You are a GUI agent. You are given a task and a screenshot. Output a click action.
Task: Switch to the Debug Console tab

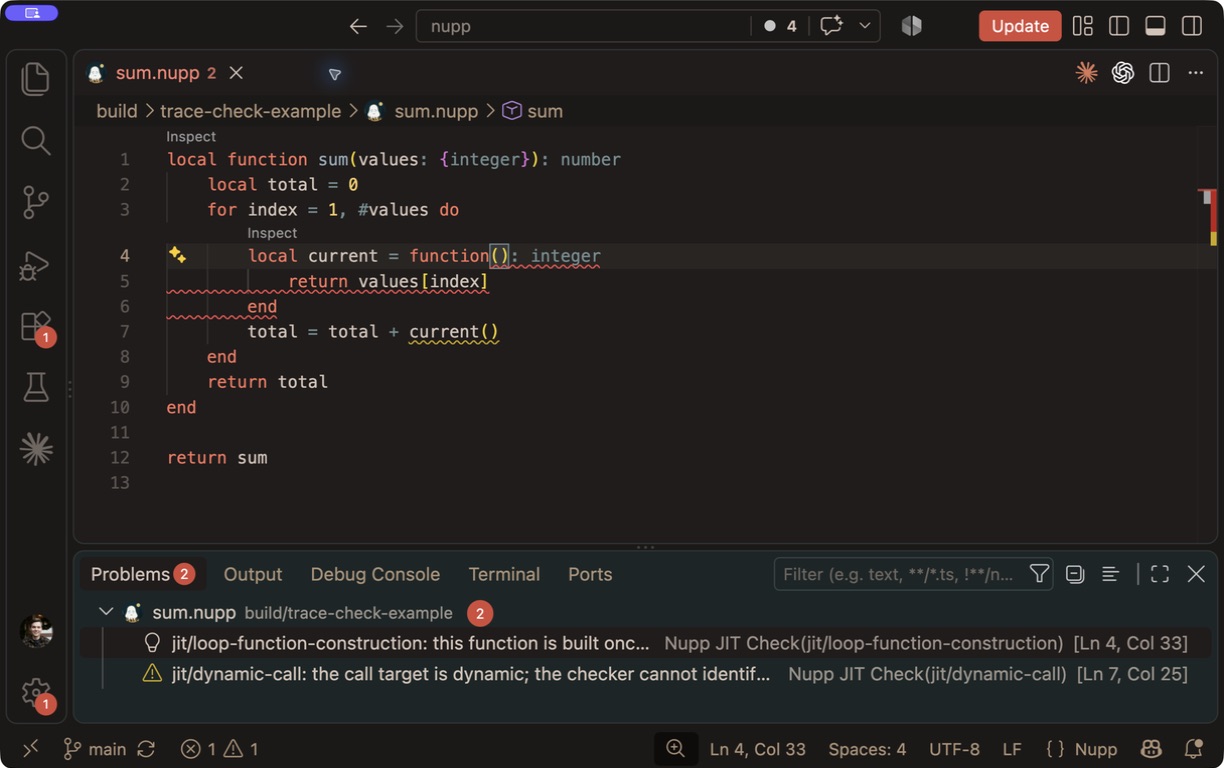point(375,574)
